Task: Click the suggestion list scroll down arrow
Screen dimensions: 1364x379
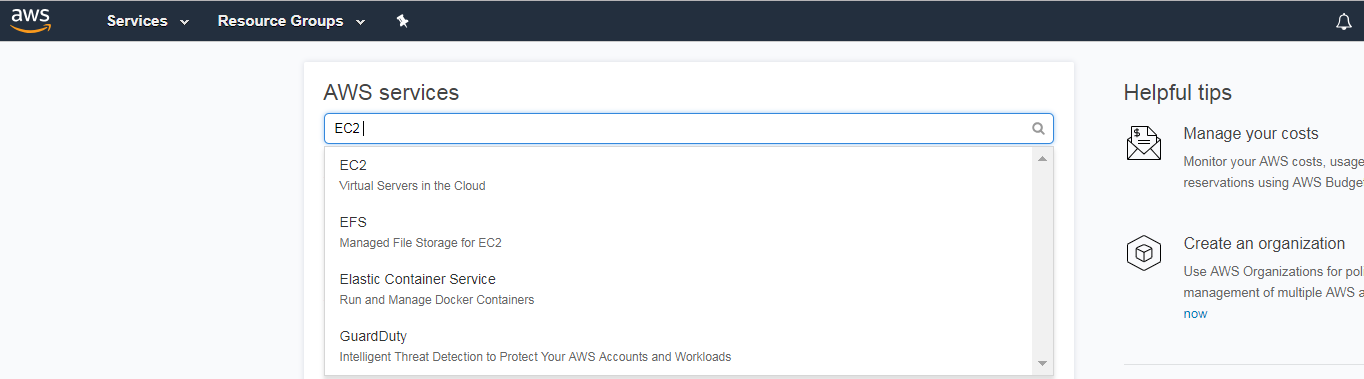Action: pyautogui.click(x=1042, y=363)
